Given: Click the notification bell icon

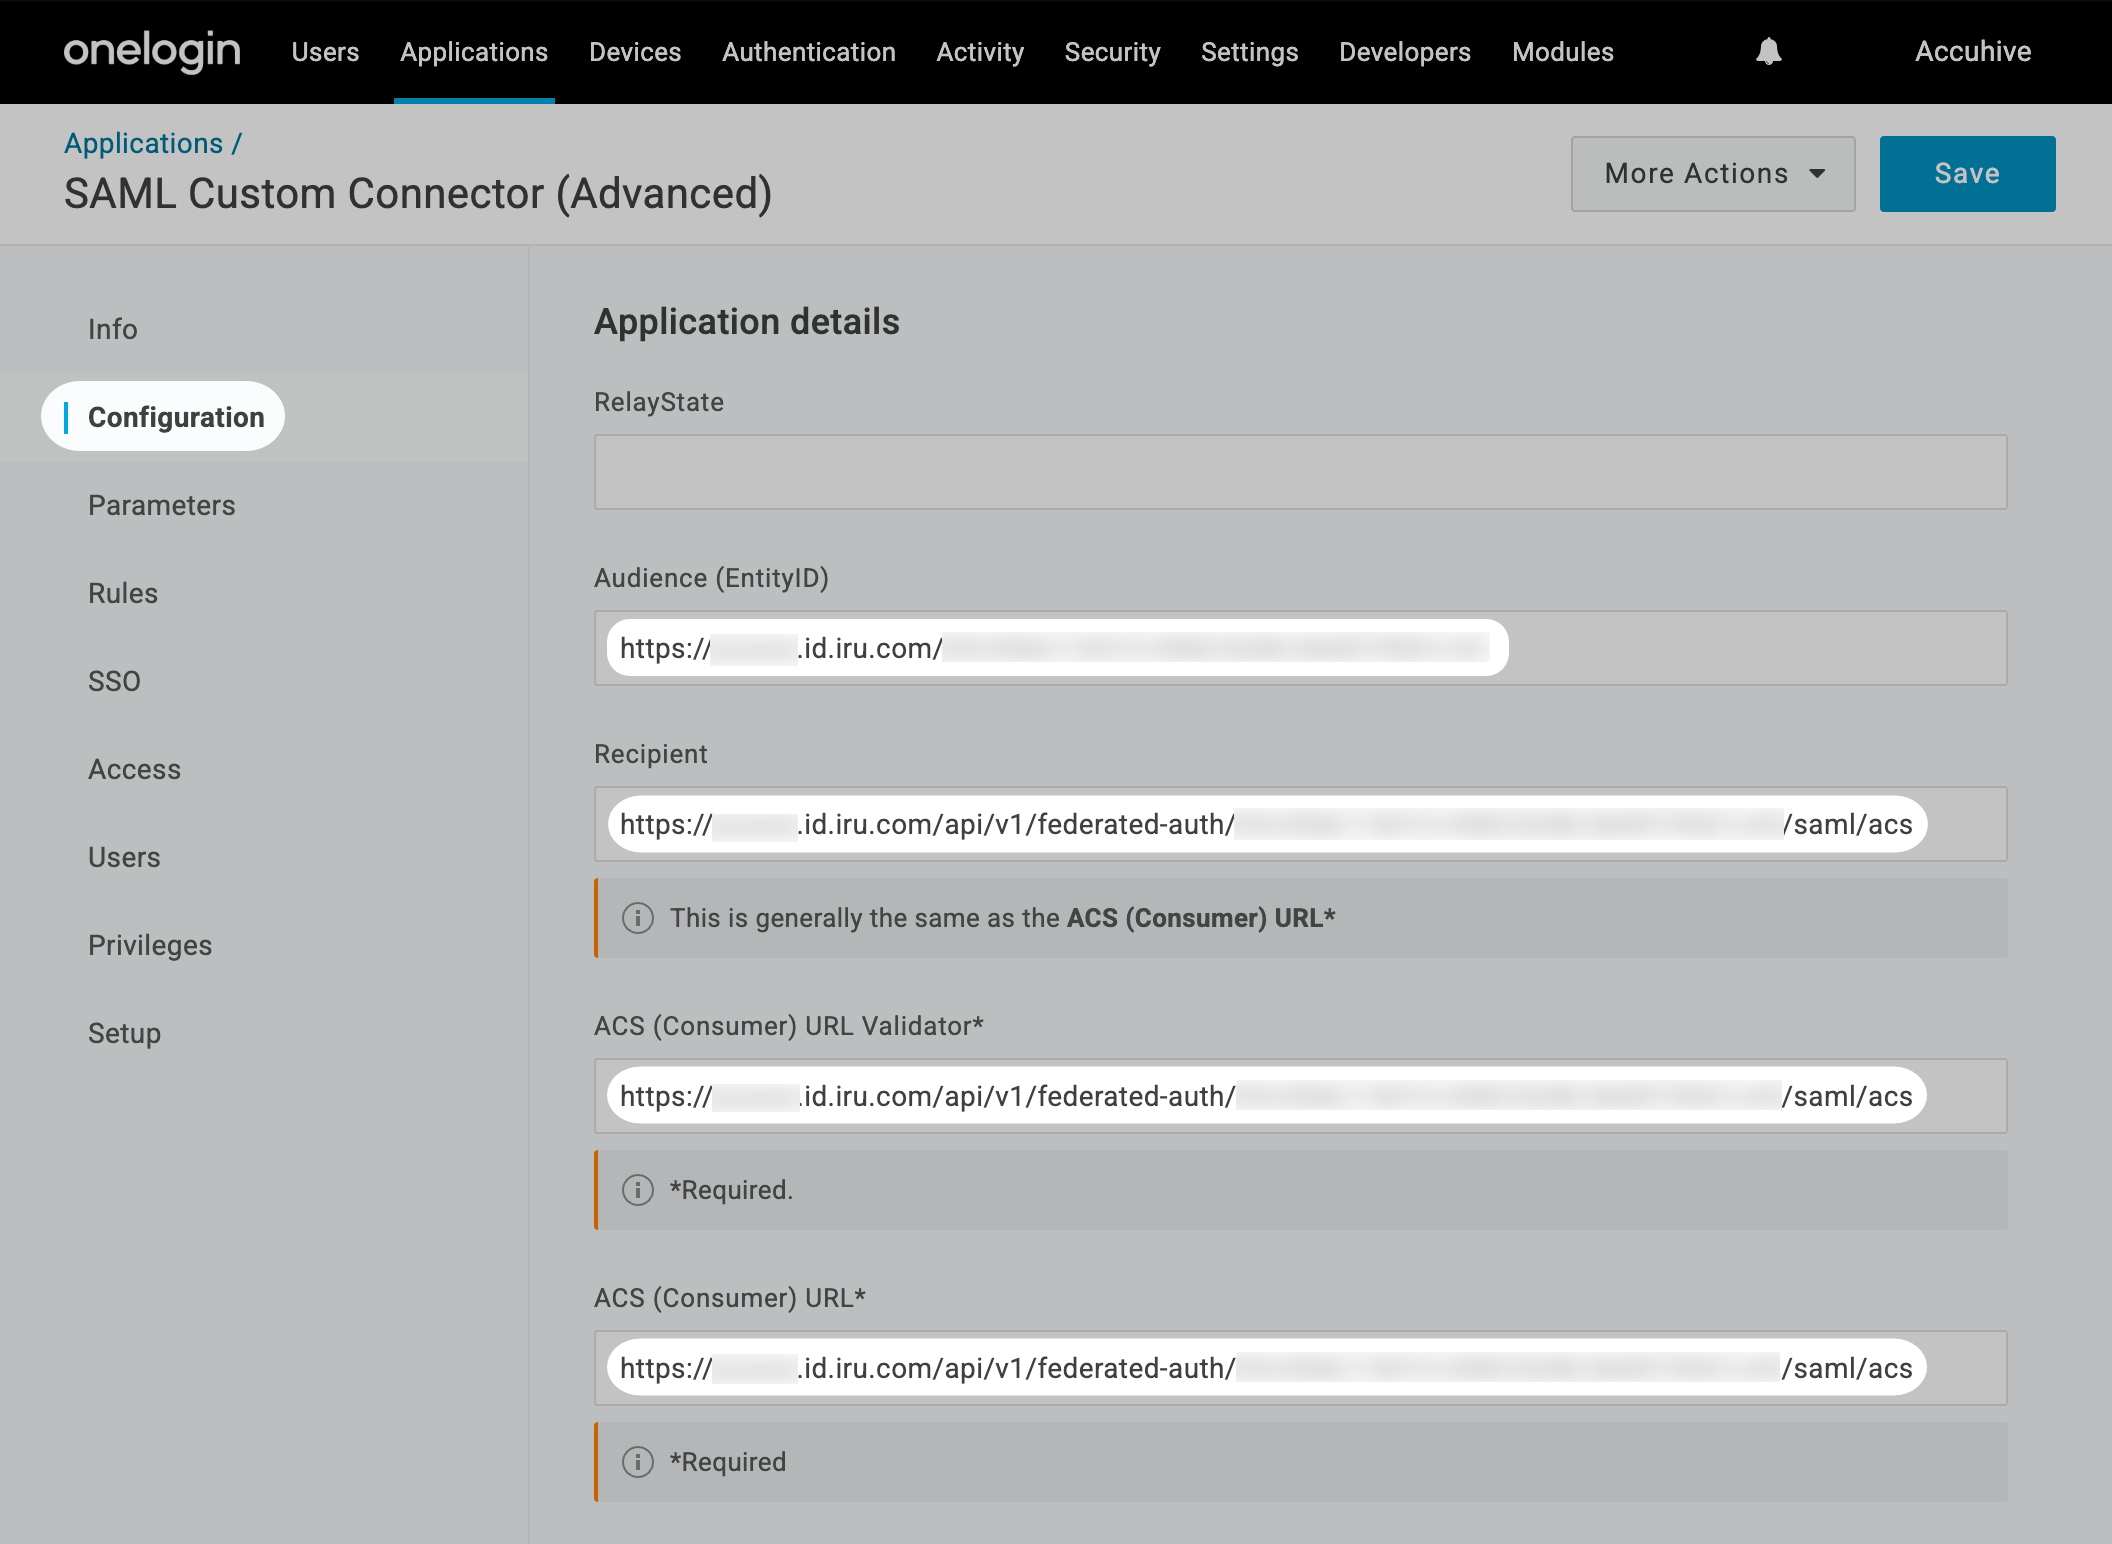Looking at the screenshot, I should [1768, 52].
